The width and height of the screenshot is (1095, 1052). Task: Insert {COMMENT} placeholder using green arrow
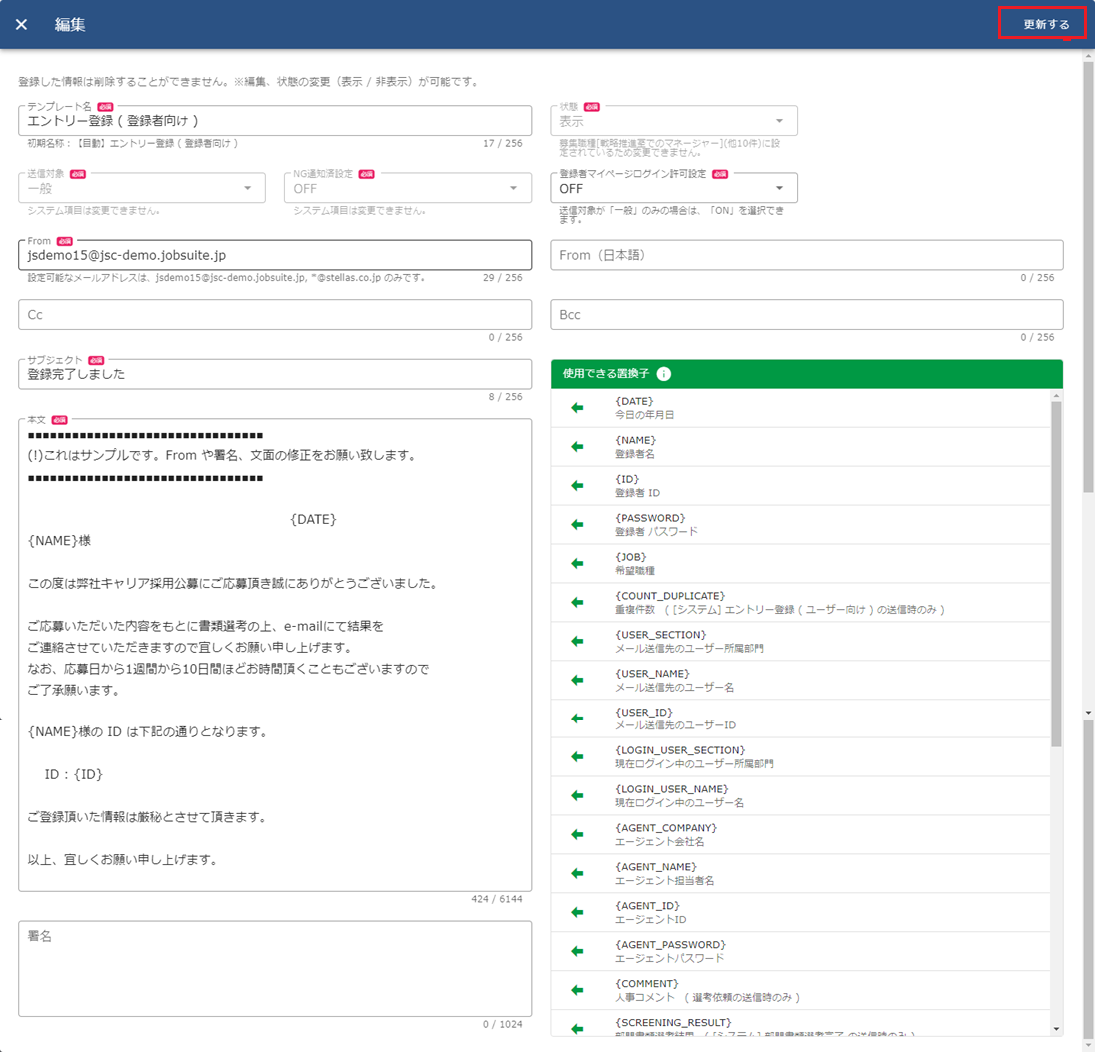[x=577, y=990]
